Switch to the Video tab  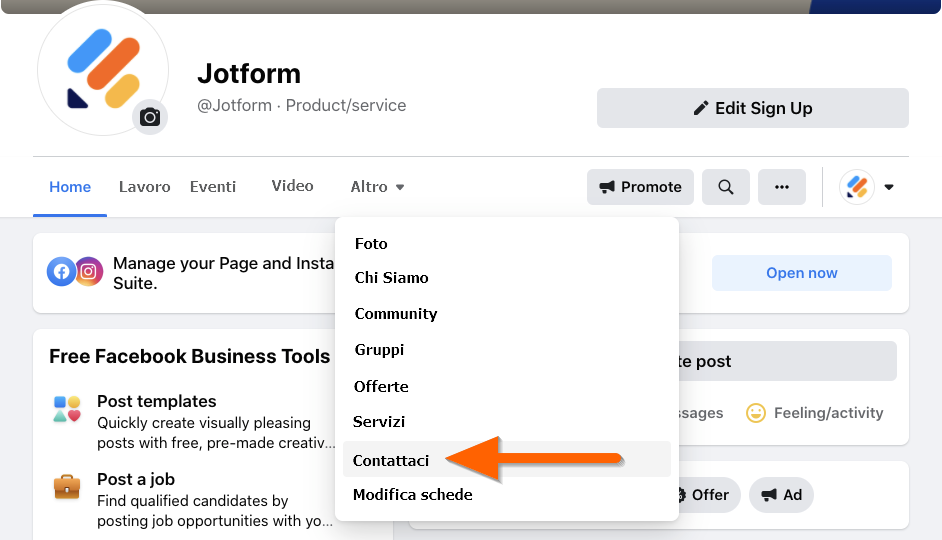point(292,186)
